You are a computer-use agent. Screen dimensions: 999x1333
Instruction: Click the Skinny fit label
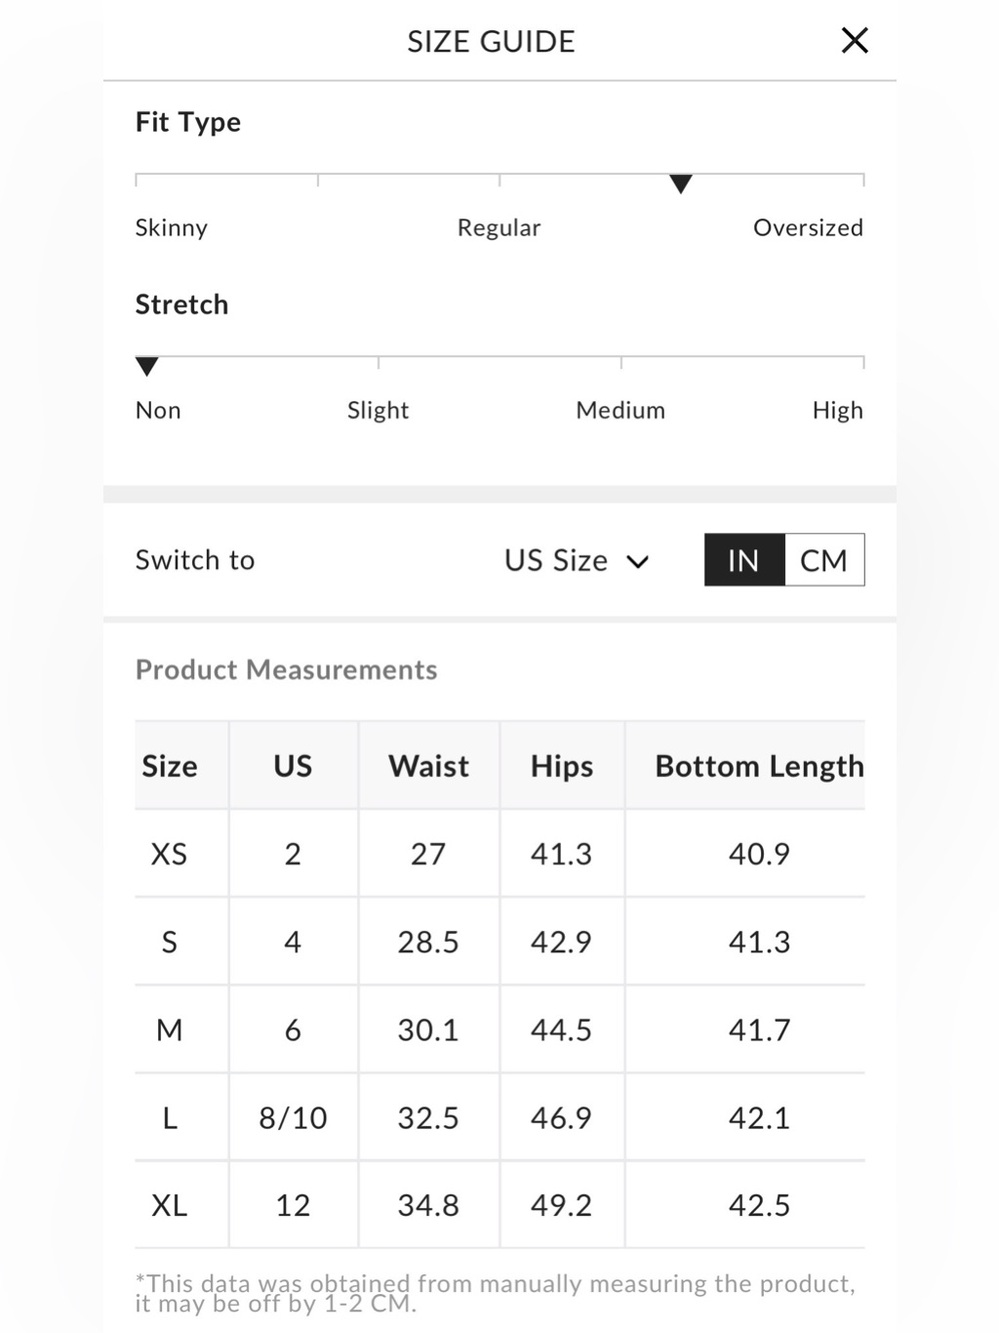pyautogui.click(x=172, y=228)
